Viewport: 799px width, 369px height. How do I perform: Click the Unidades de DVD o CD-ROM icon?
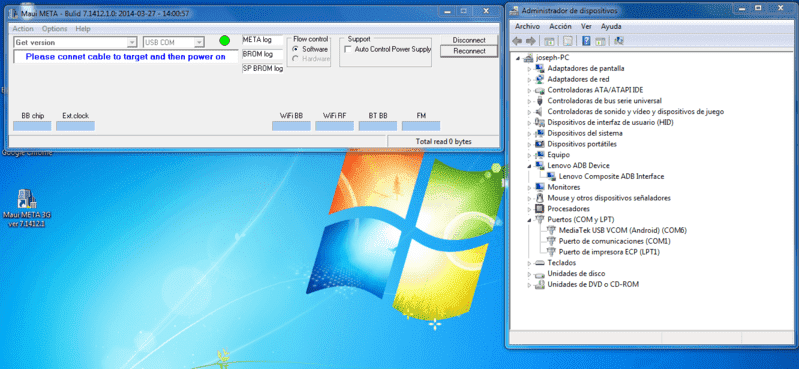[x=540, y=284]
